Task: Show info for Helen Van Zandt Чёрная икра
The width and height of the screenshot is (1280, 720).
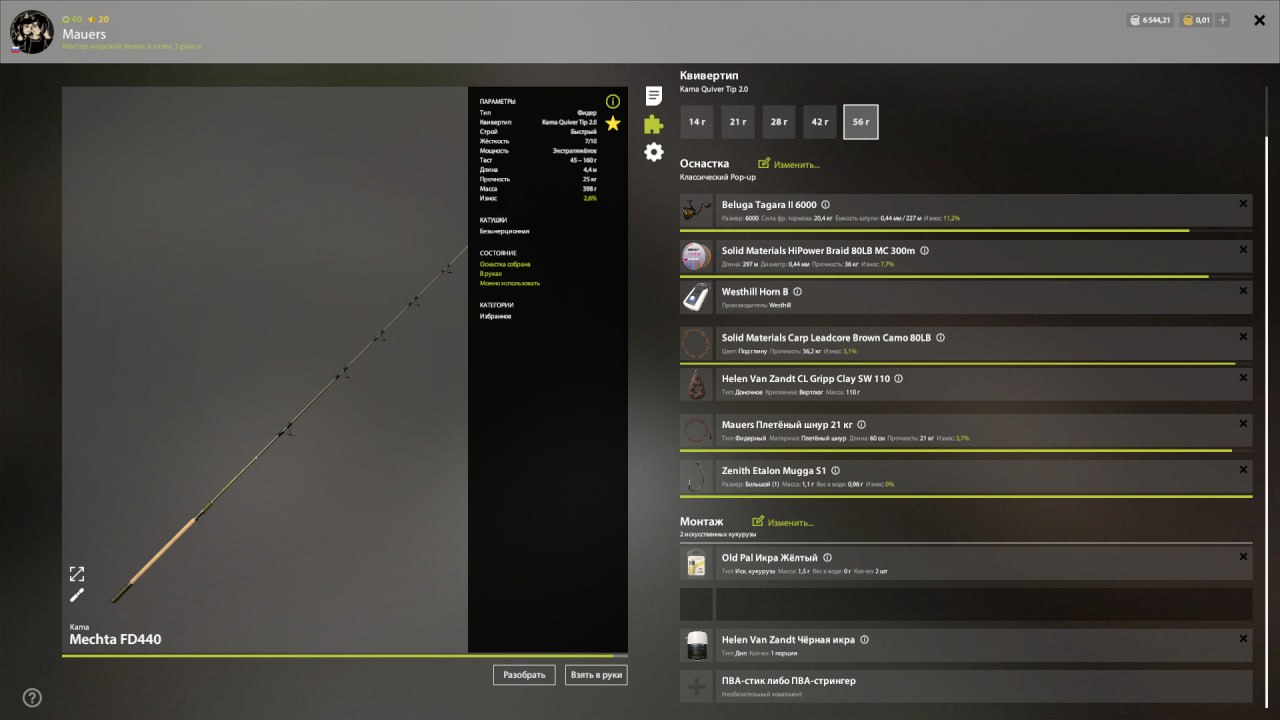Action: coord(864,640)
